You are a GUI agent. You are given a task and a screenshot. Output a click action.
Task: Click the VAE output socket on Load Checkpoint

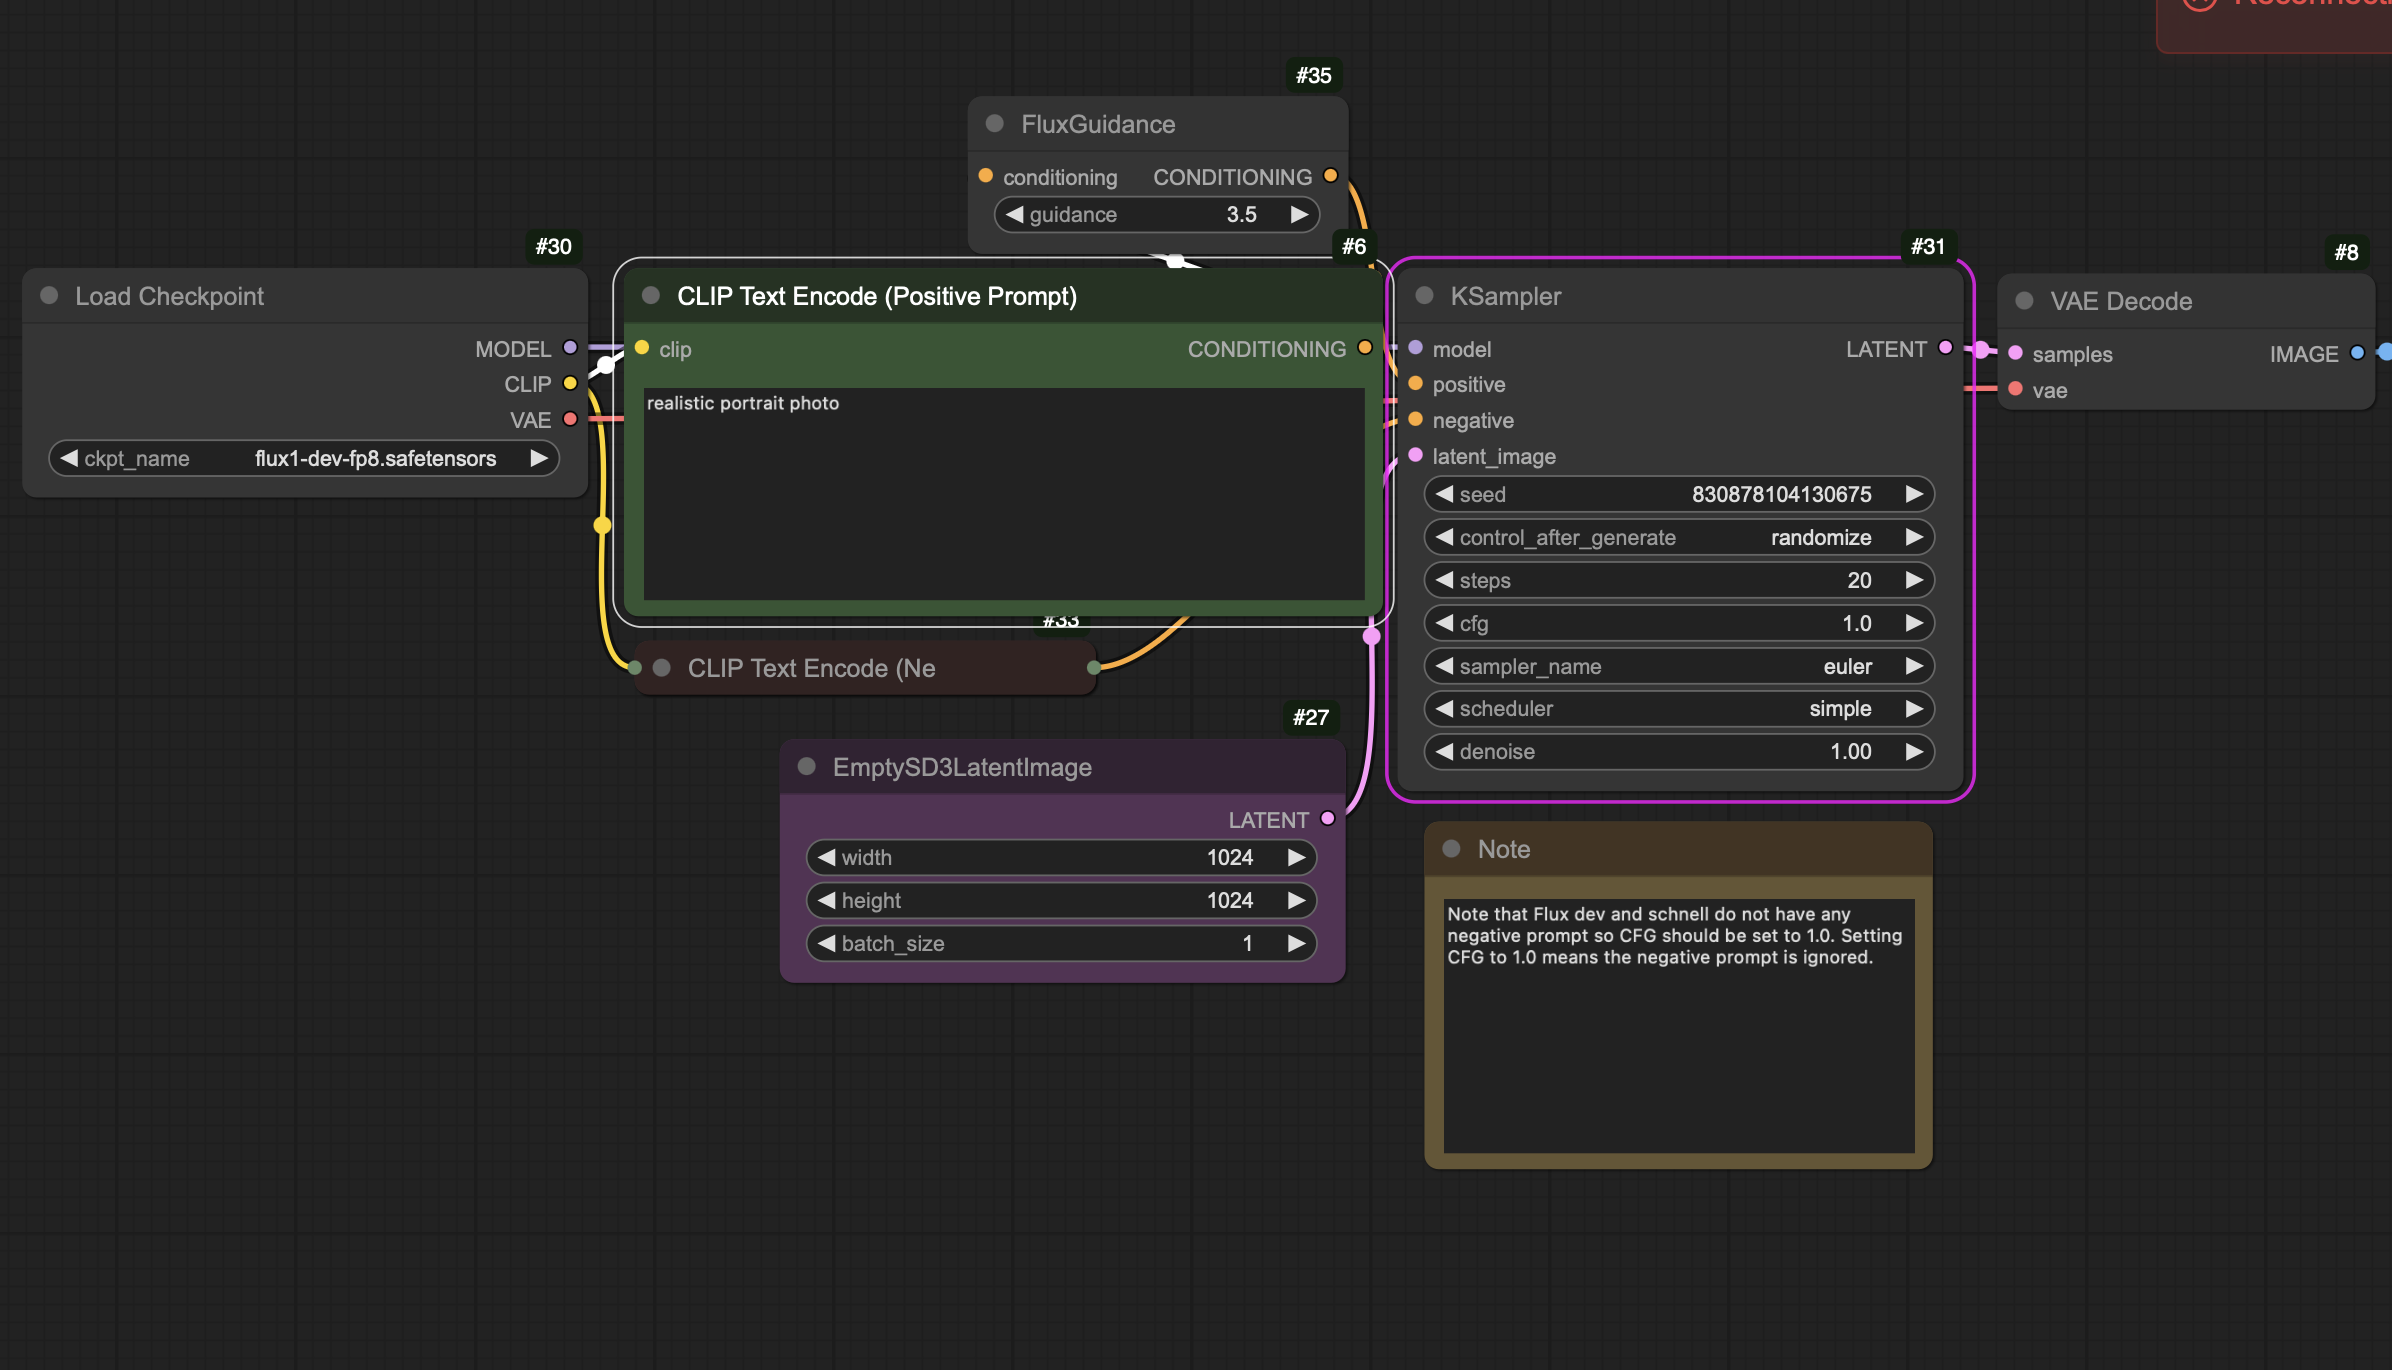point(570,420)
